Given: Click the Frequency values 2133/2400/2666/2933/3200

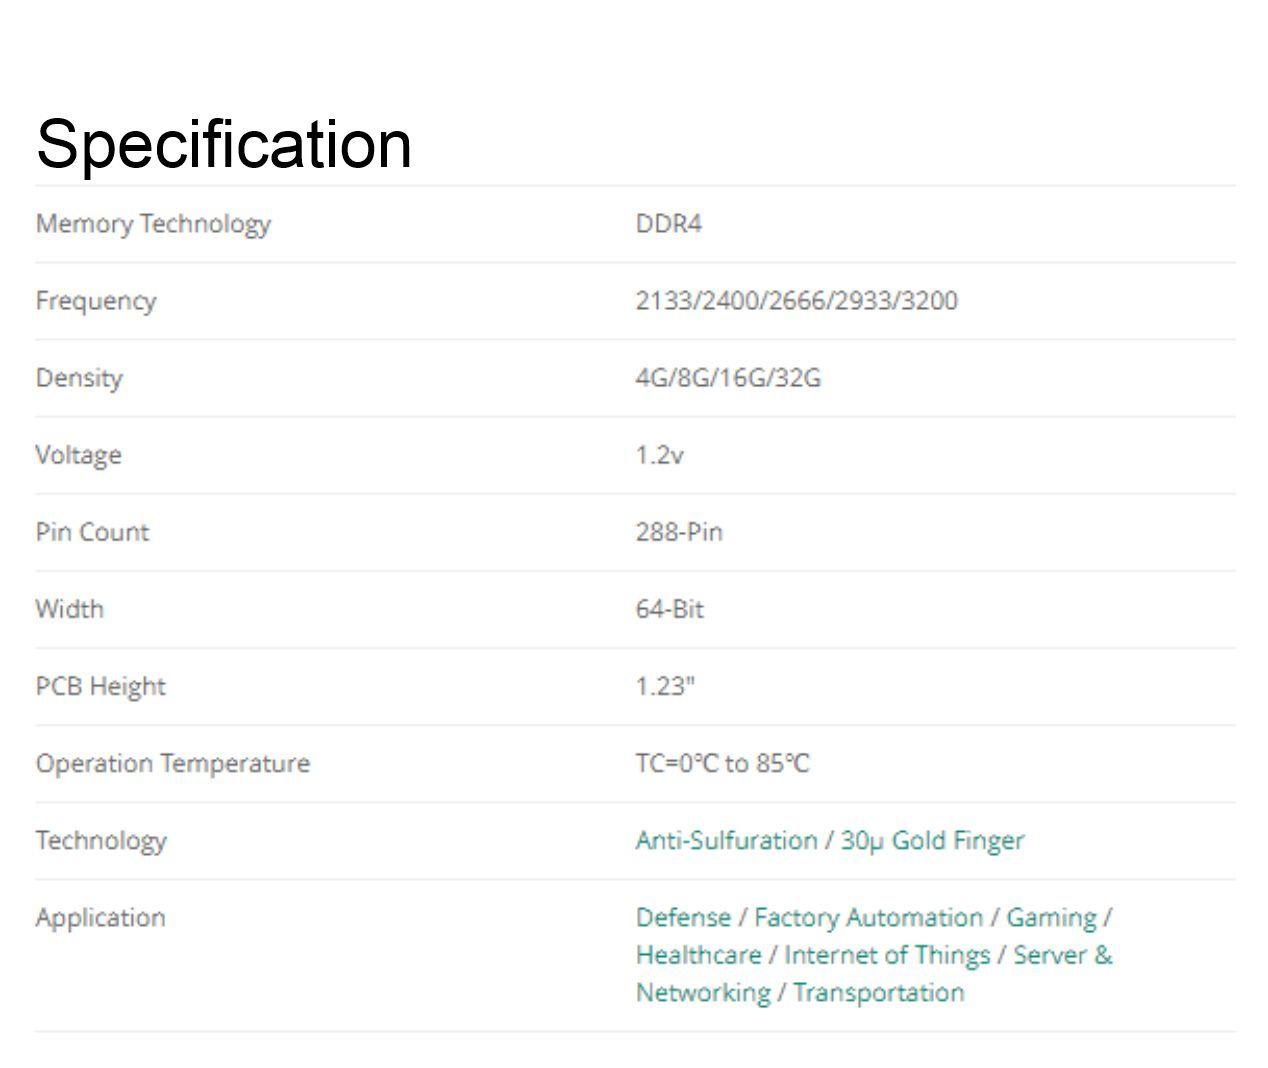Looking at the screenshot, I should [x=796, y=300].
